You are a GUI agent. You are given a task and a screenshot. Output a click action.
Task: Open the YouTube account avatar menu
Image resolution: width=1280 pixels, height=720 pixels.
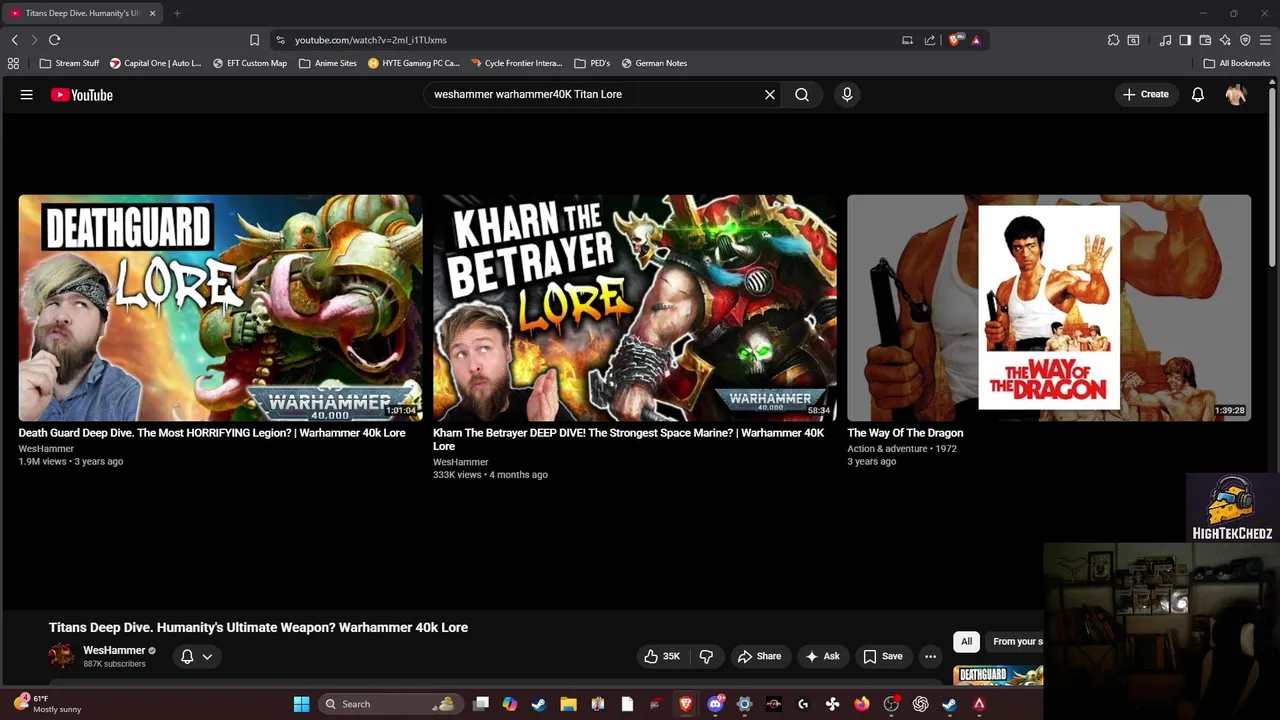pos(1237,95)
